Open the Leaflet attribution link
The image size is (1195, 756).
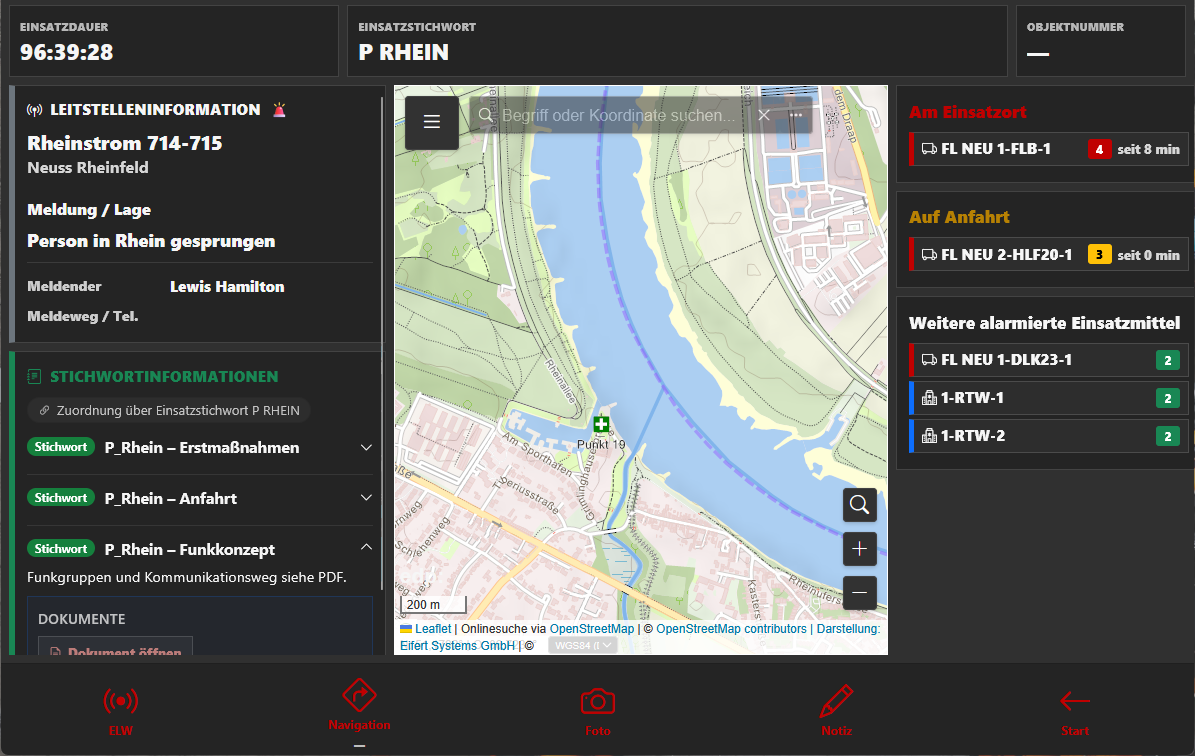tap(432, 629)
